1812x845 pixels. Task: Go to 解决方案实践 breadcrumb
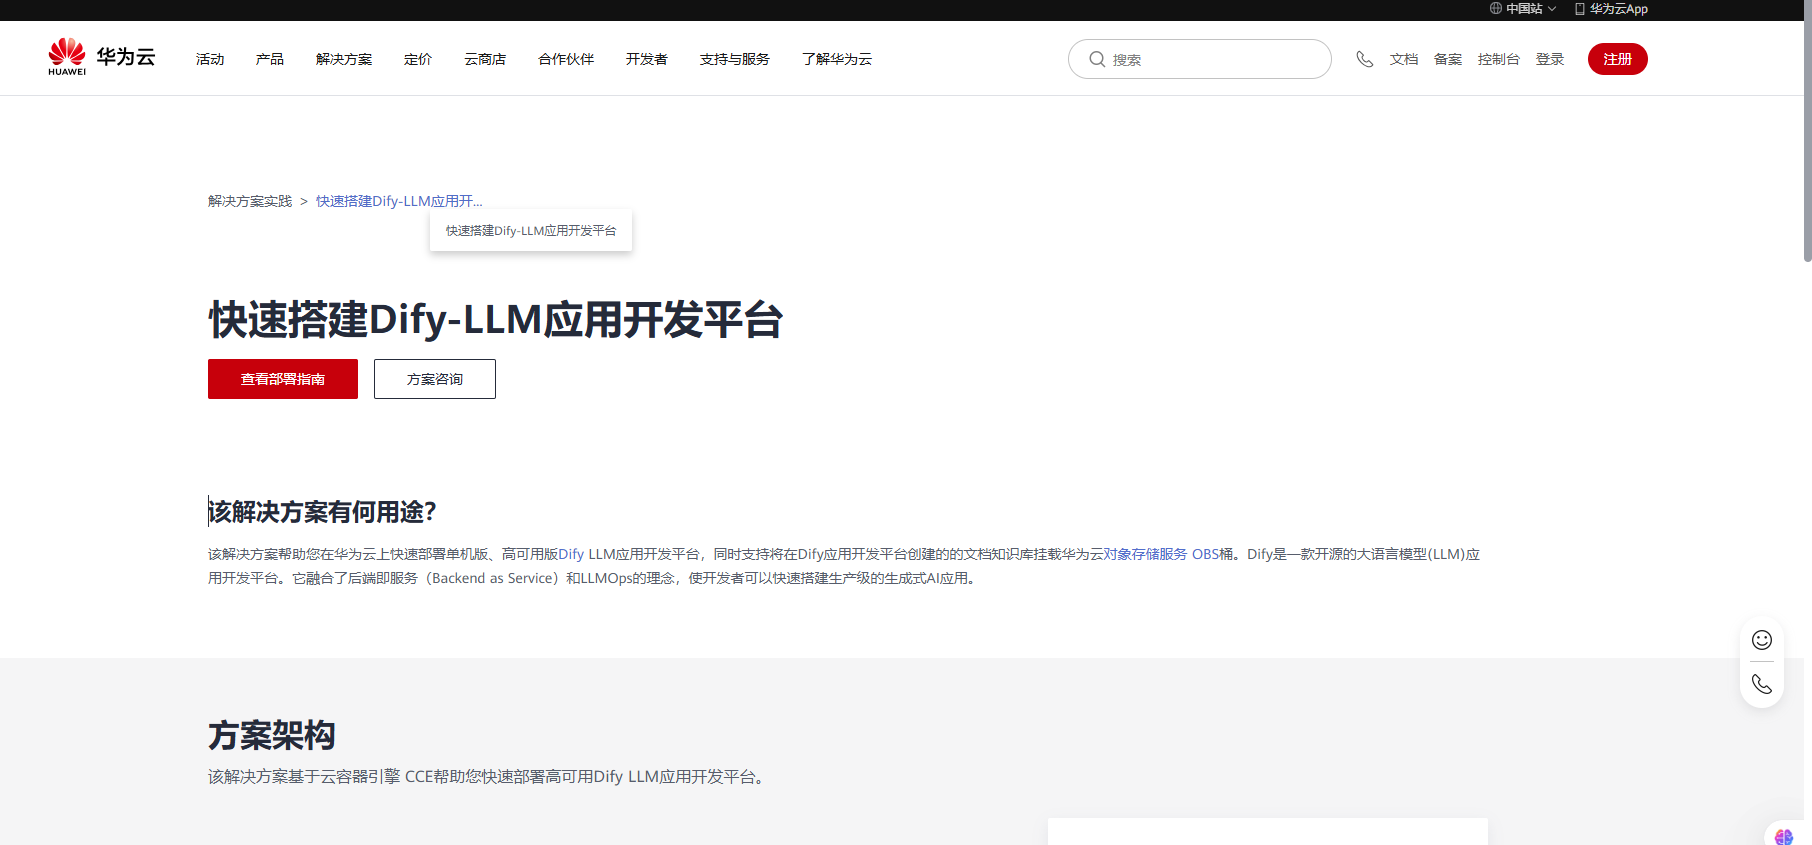(x=250, y=201)
